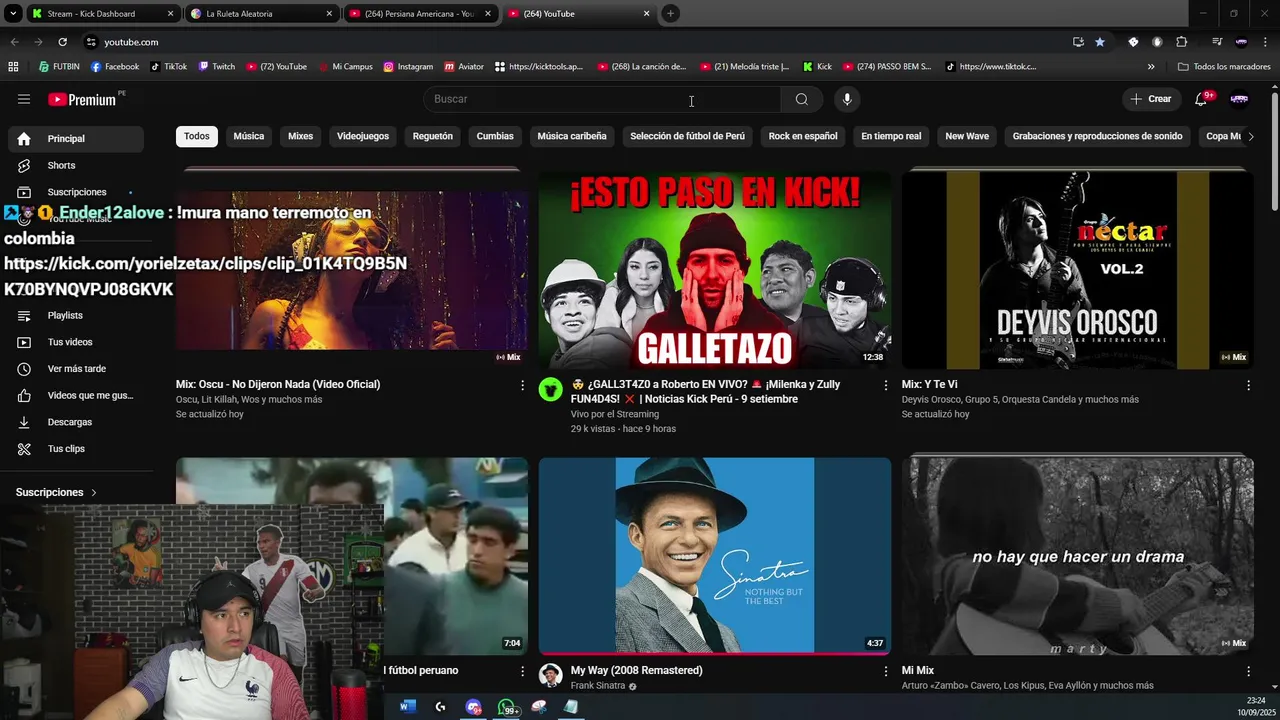Open the Twitch bookmark
This screenshot has width=1280, height=720.
(x=217, y=67)
